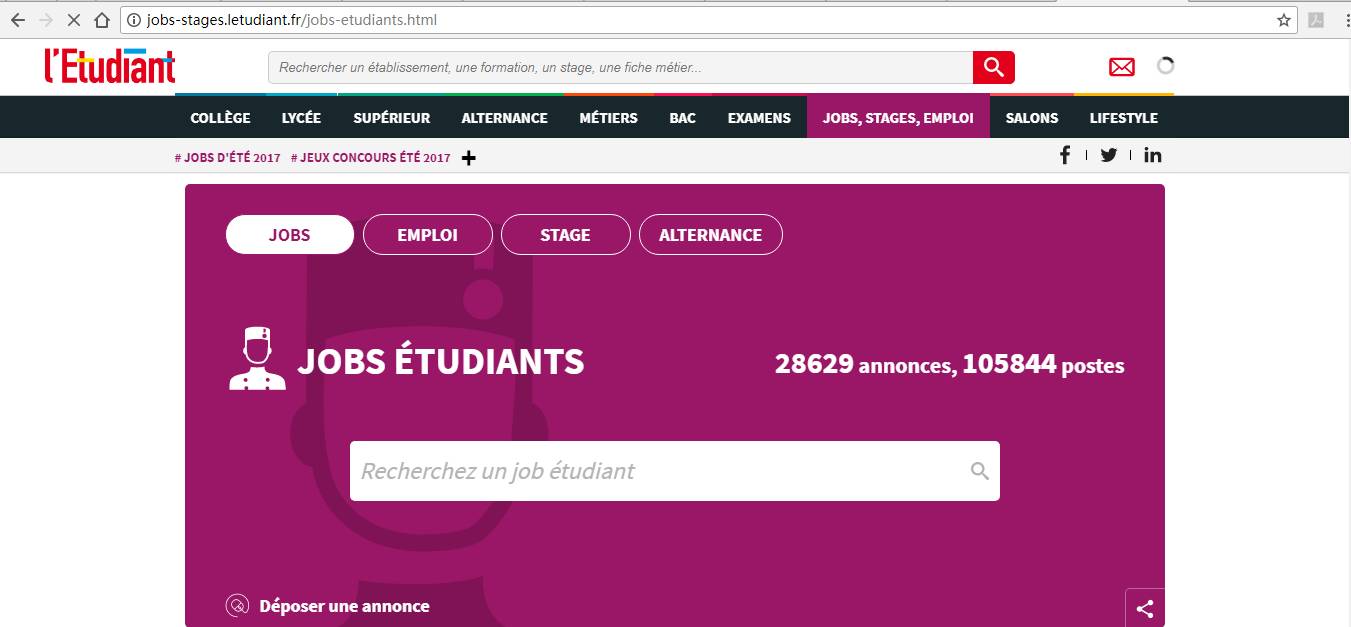Click the l'Etudiant logo
The height and width of the screenshot is (627, 1351).
coord(110,66)
